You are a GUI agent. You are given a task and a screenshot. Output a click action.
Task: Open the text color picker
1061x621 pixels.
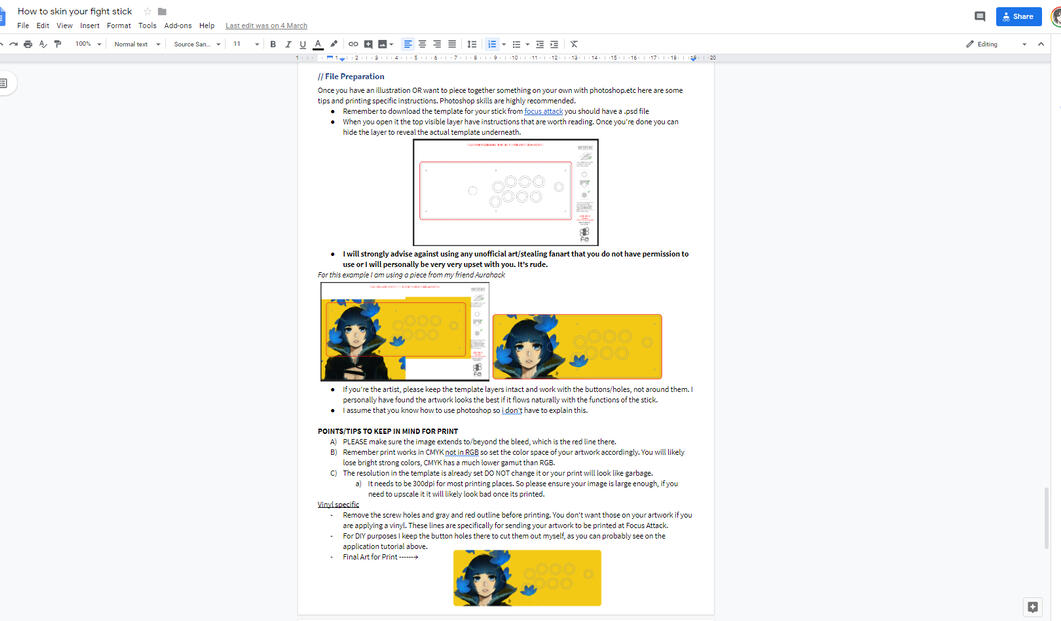(318, 44)
